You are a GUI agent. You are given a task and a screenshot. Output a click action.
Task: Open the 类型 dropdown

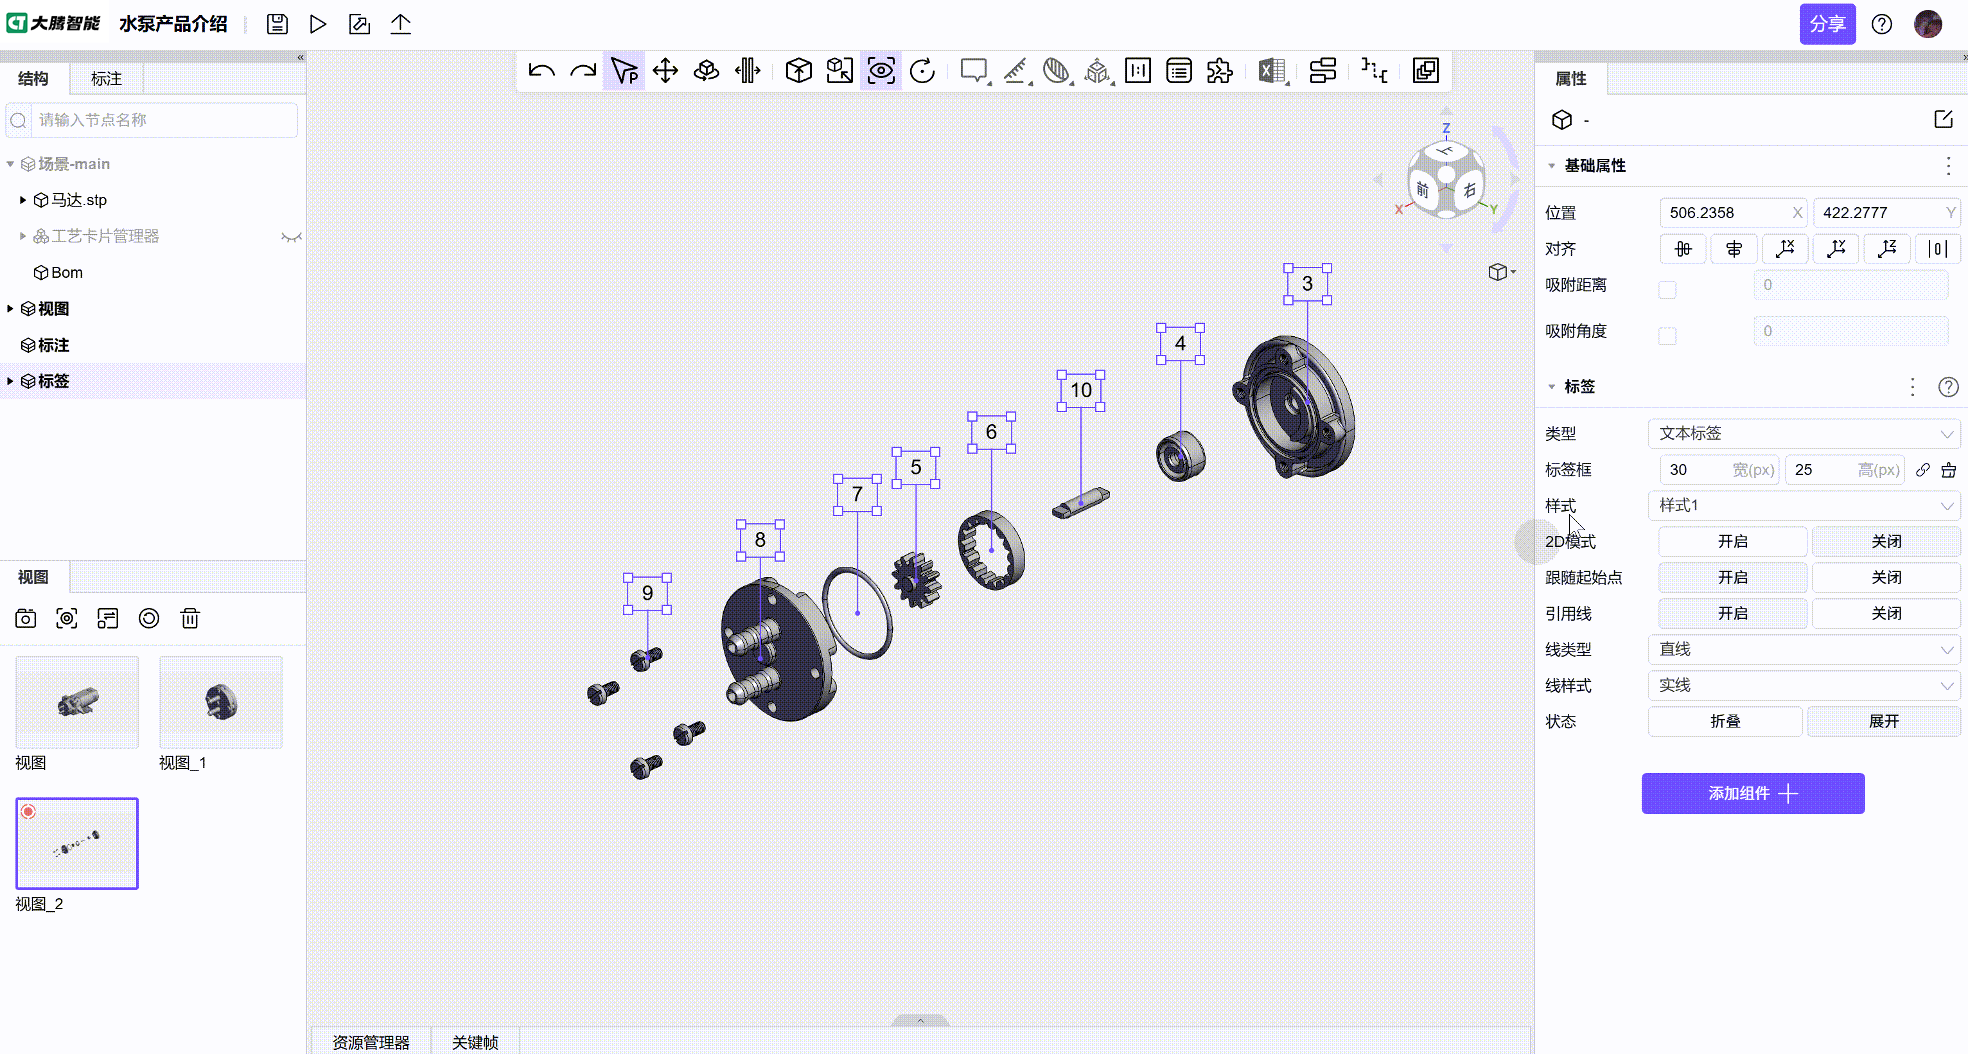1803,433
